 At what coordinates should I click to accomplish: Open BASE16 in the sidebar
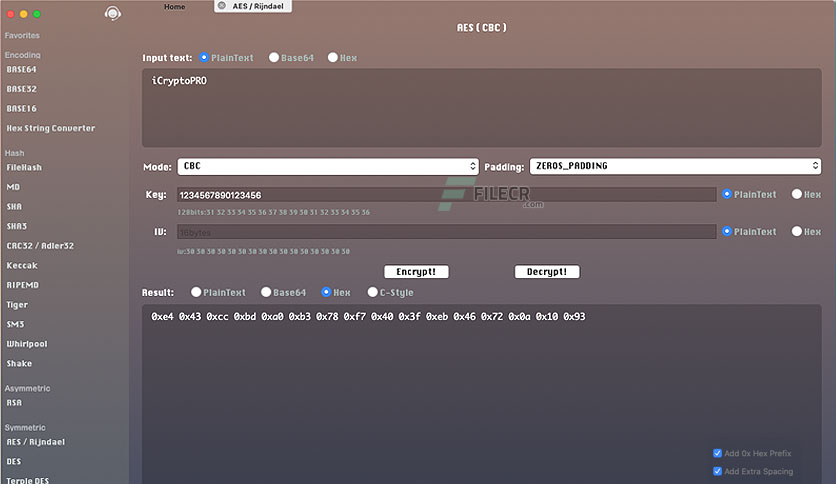coord(21,109)
